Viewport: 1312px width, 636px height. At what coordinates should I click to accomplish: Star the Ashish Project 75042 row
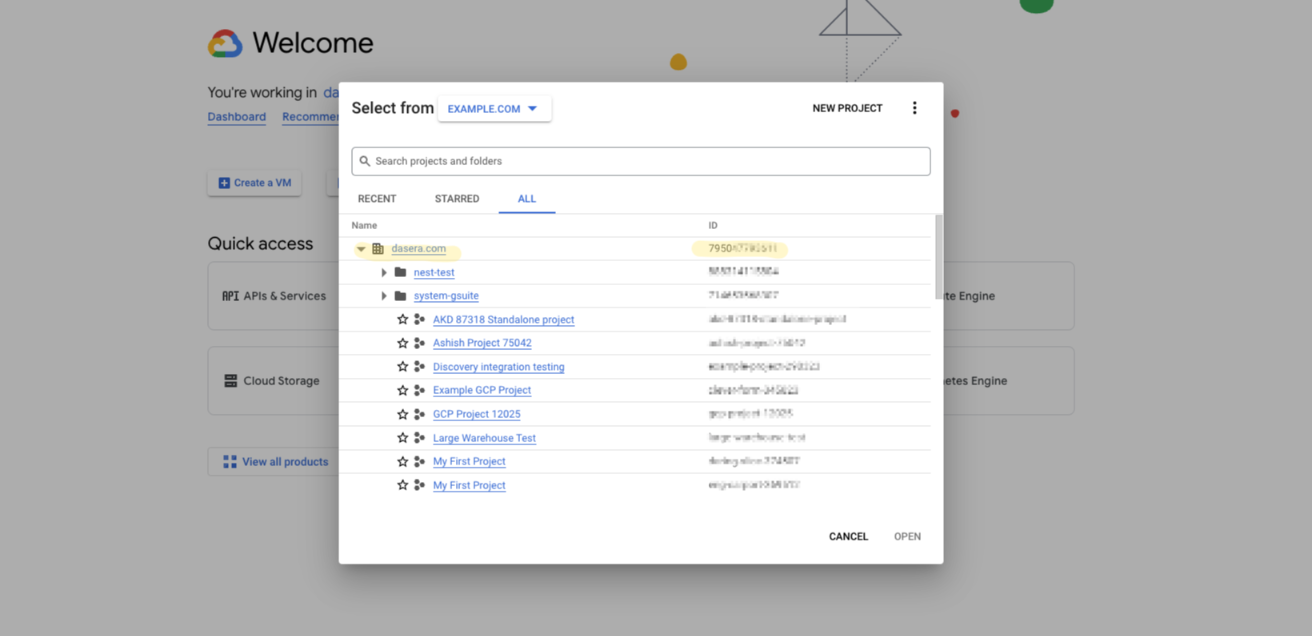[403, 343]
